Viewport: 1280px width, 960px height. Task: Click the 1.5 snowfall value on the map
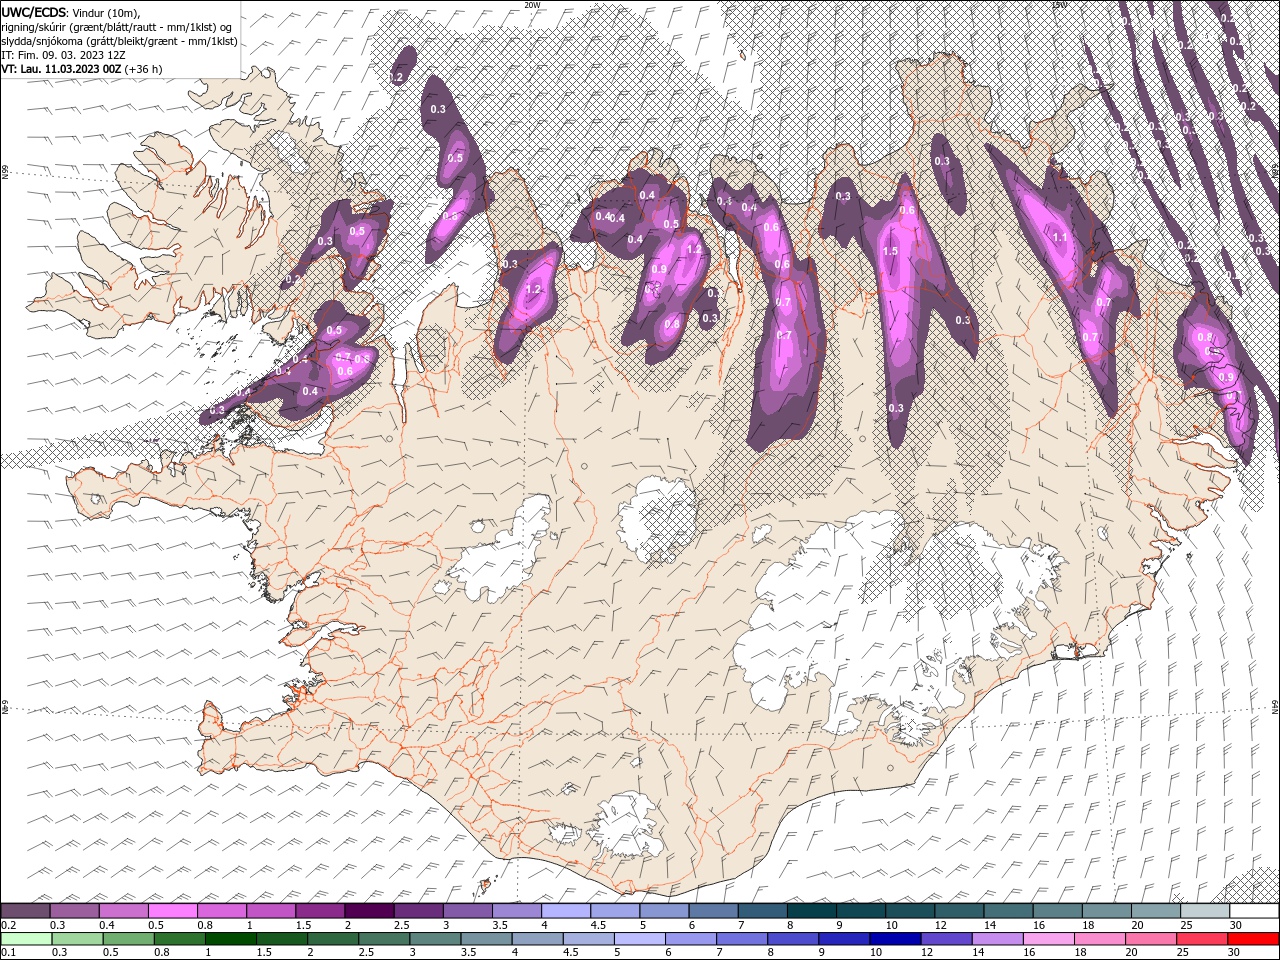pos(889,251)
